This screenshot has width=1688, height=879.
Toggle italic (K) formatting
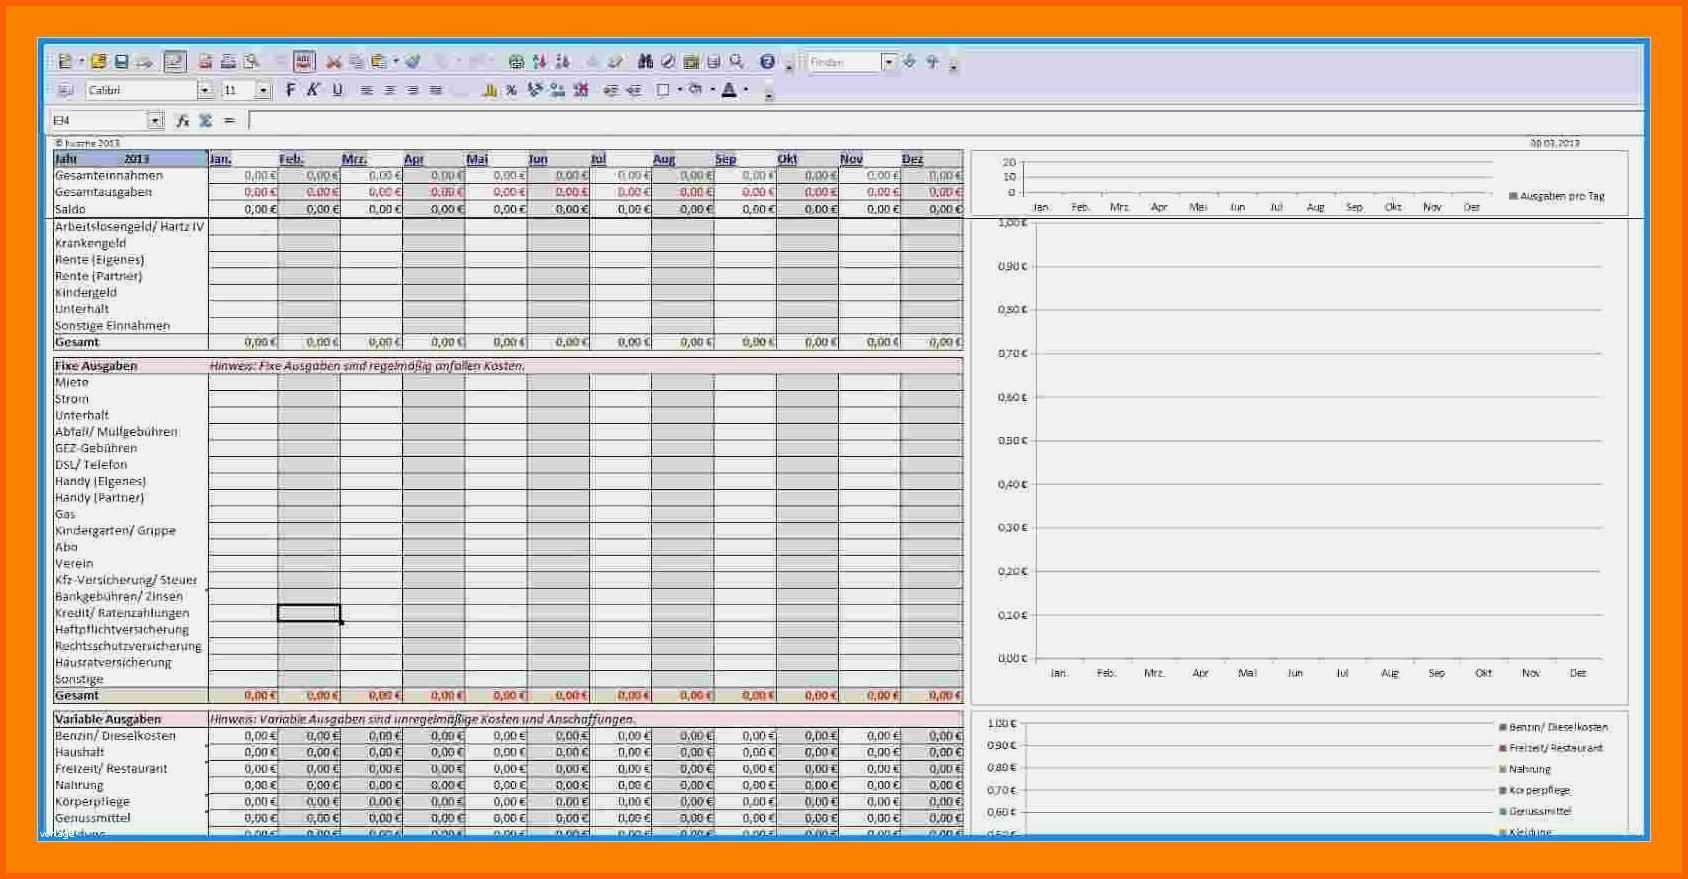point(313,91)
